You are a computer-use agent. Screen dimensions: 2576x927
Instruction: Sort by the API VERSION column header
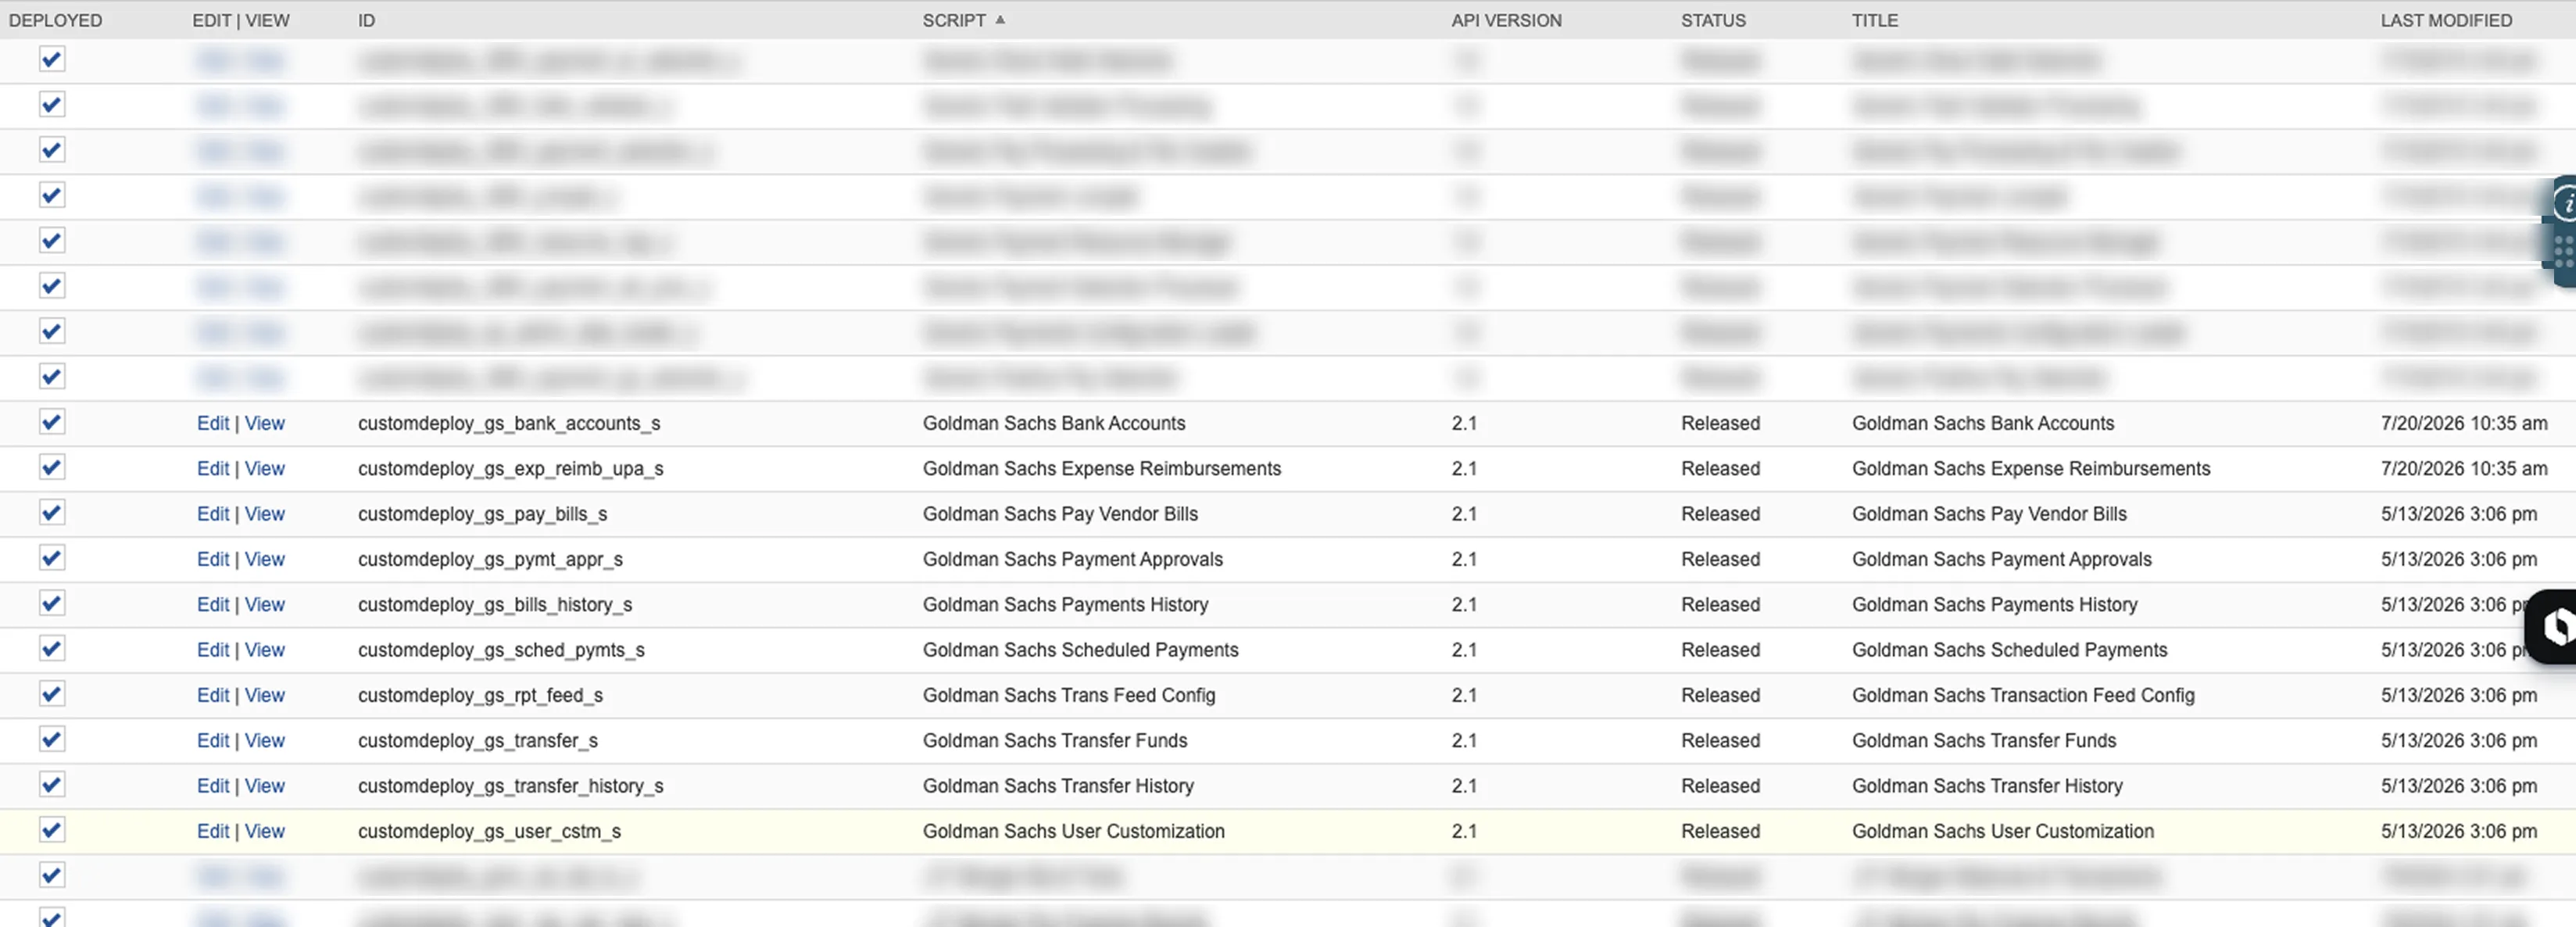tap(1506, 20)
